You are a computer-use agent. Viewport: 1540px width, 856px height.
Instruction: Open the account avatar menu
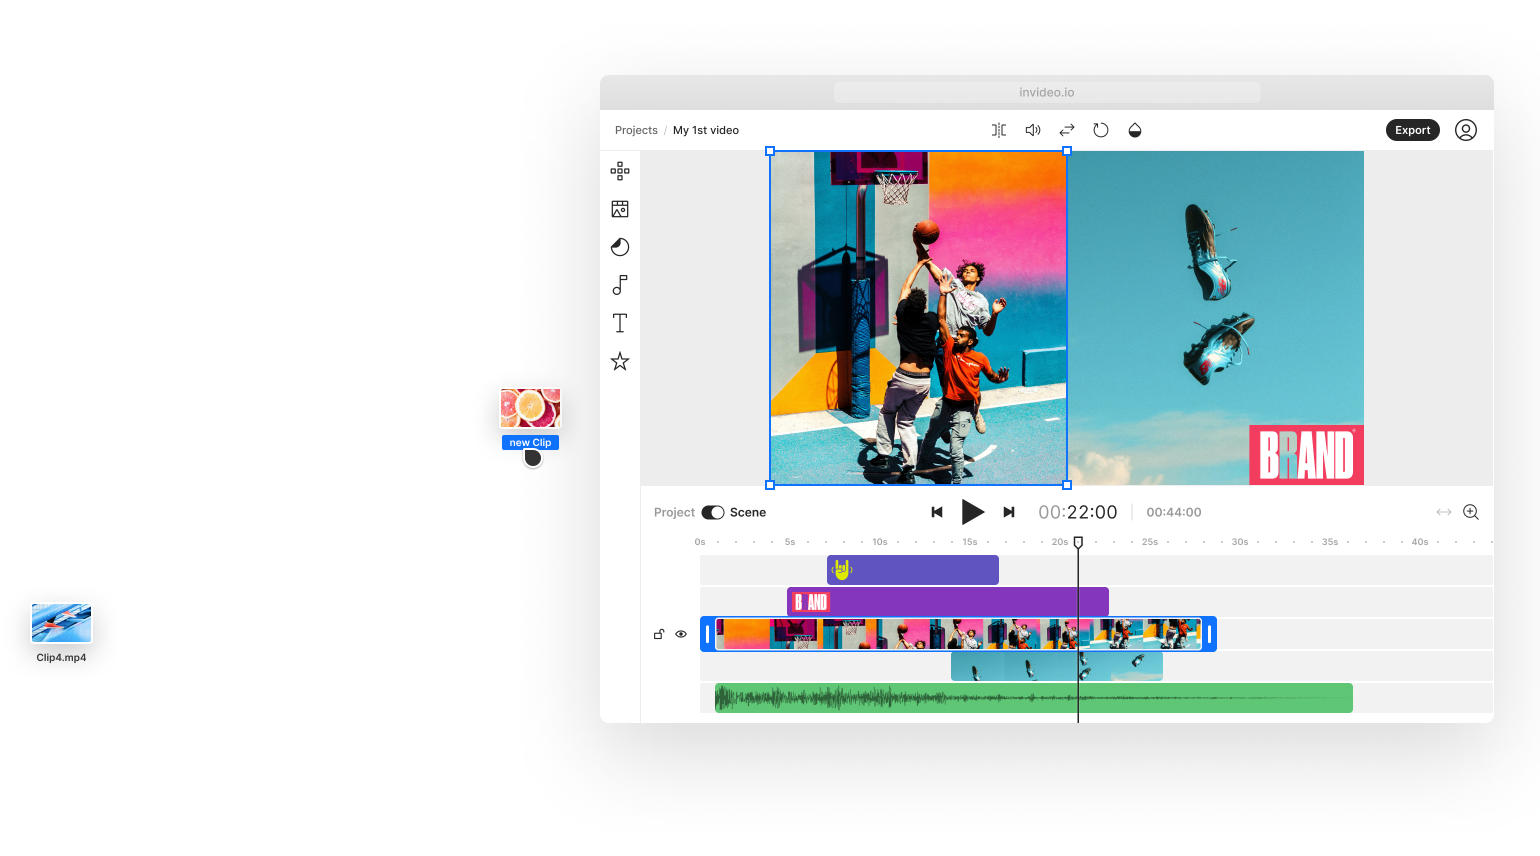click(x=1465, y=130)
